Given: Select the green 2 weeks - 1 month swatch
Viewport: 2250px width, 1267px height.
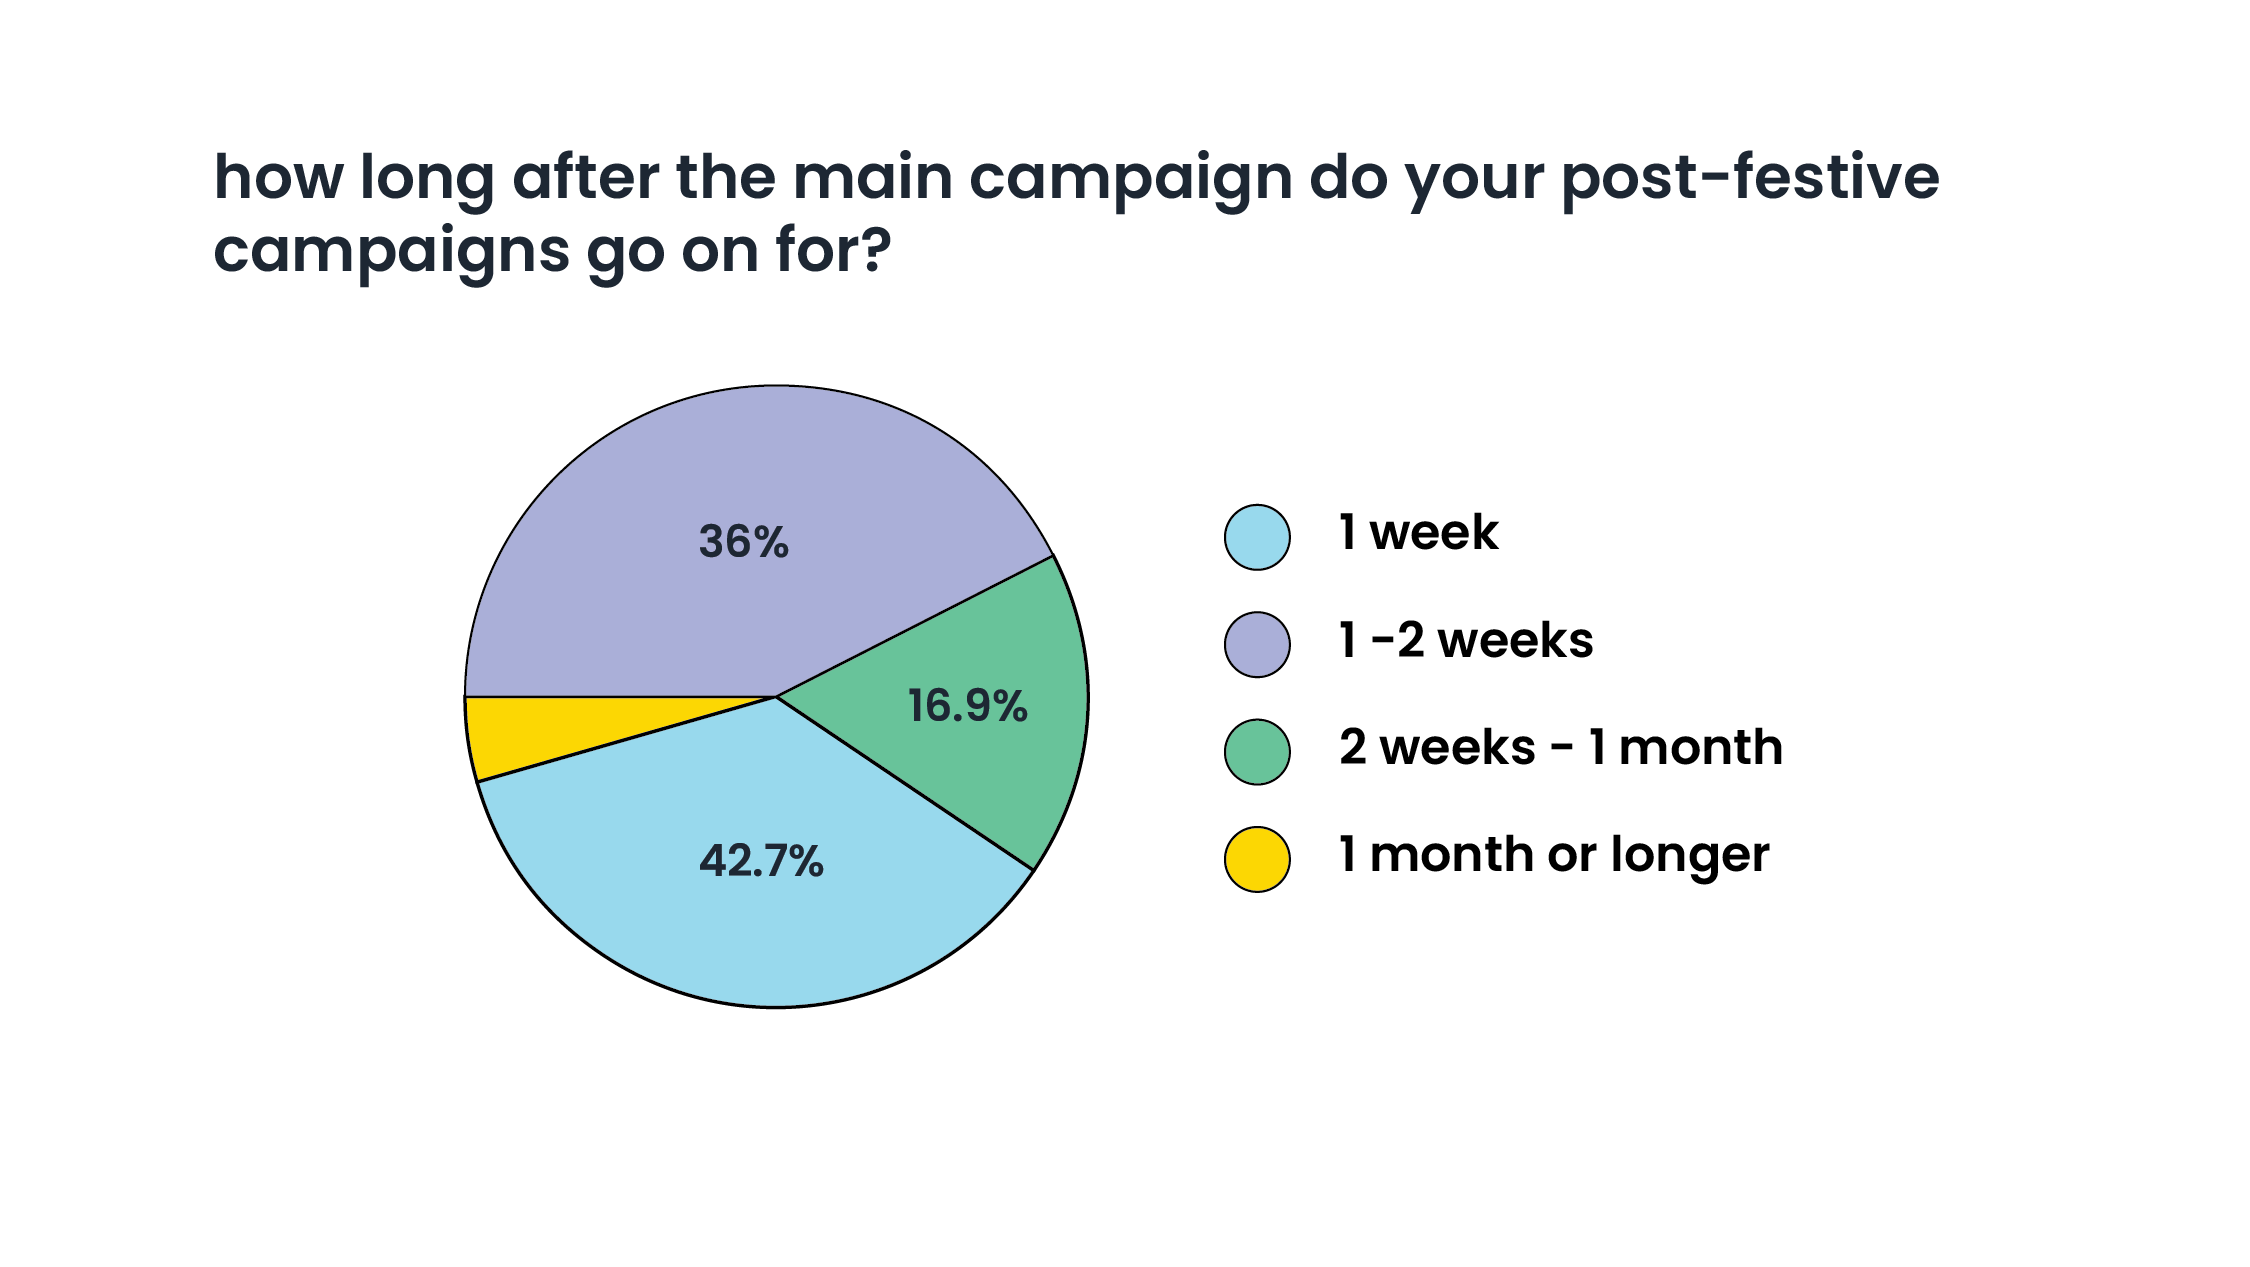Looking at the screenshot, I should tap(1257, 752).
